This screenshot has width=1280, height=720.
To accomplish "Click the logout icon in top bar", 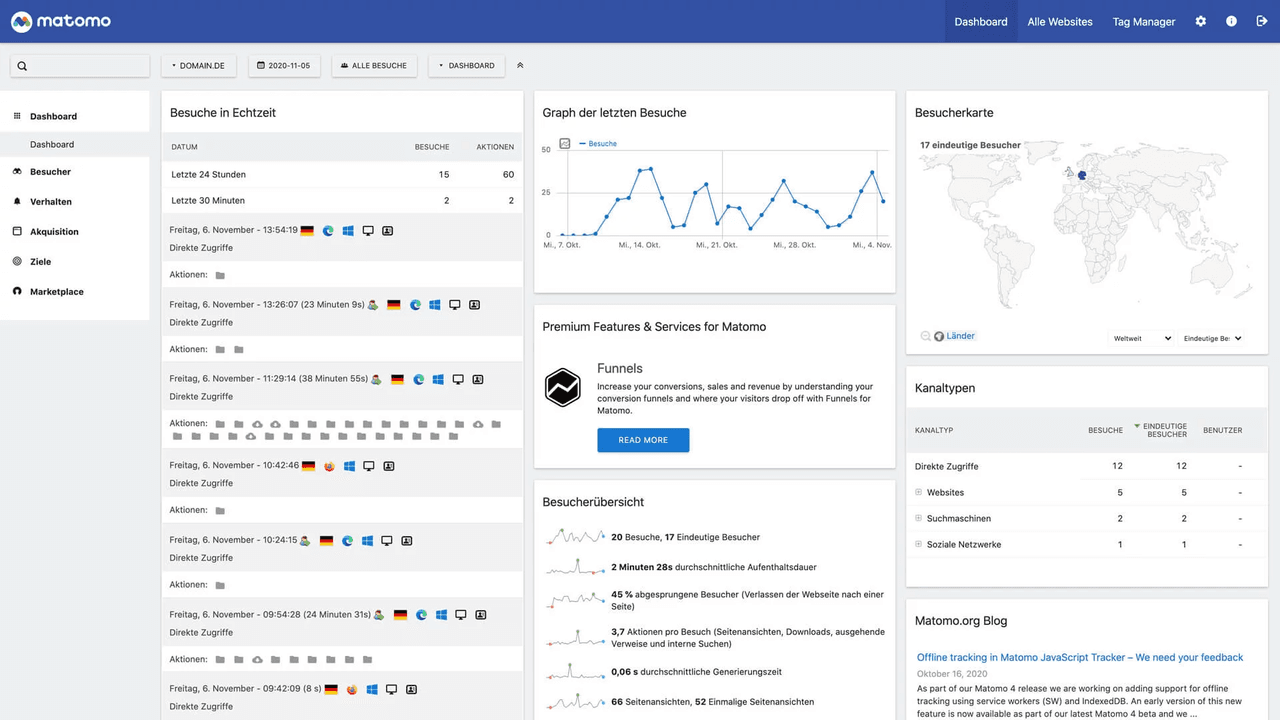I will 1262,21.
